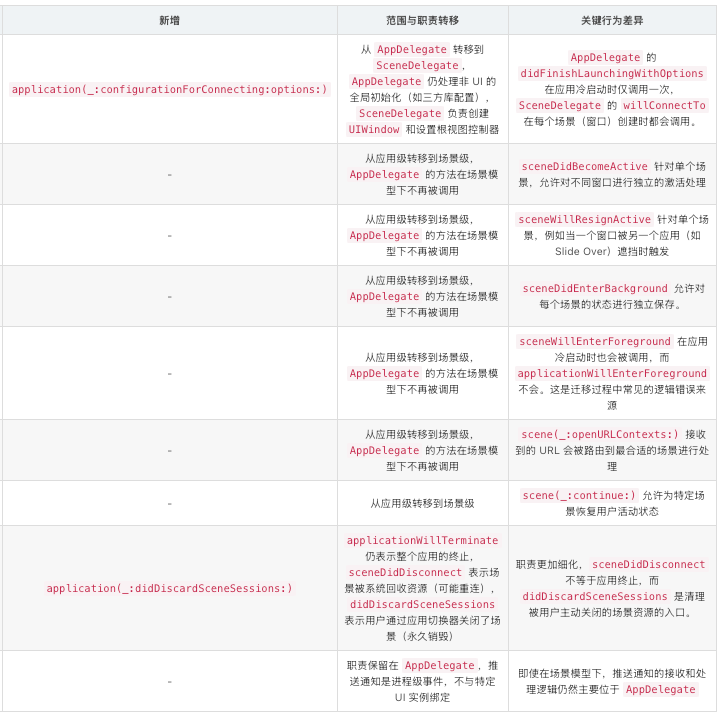The image size is (723, 713).
Task: Click AppDelegate after 职责保留在
Action: point(439,665)
